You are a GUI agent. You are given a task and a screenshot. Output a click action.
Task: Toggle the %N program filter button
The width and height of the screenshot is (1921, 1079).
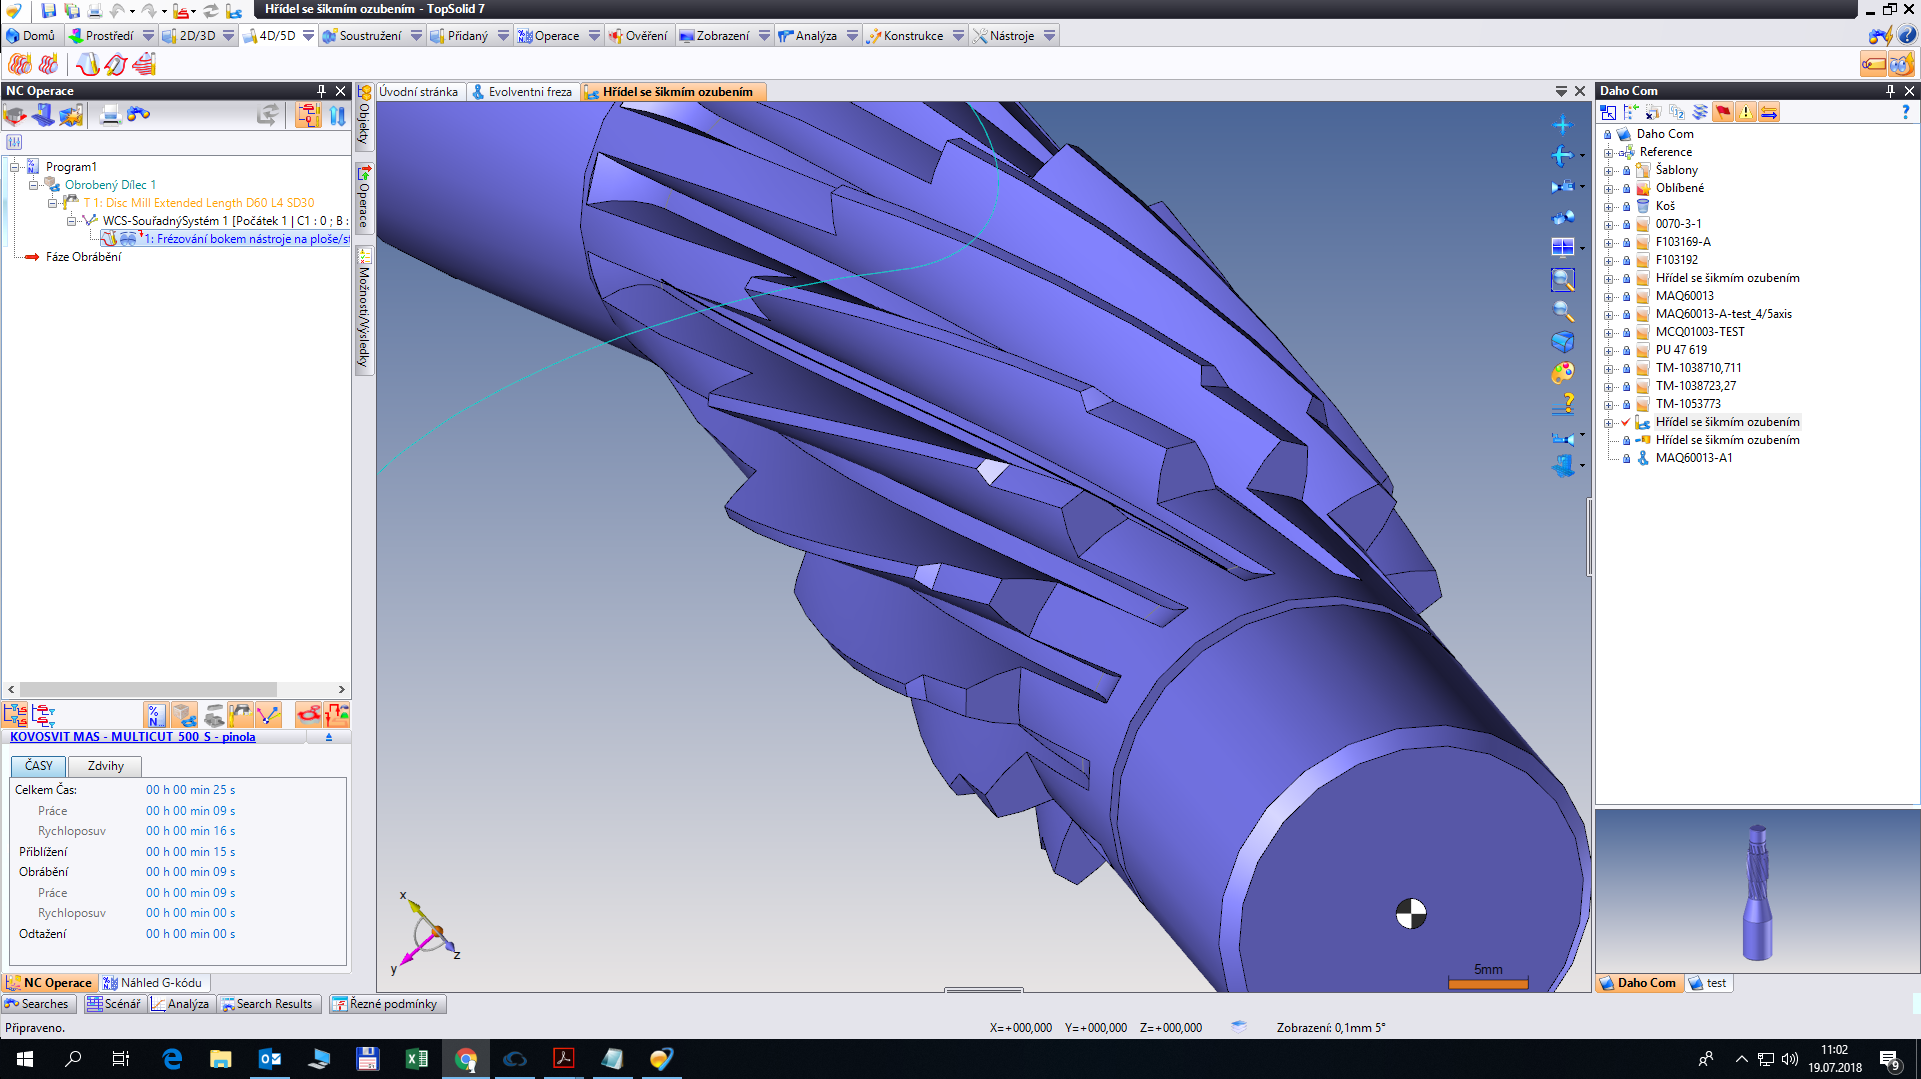click(x=154, y=715)
